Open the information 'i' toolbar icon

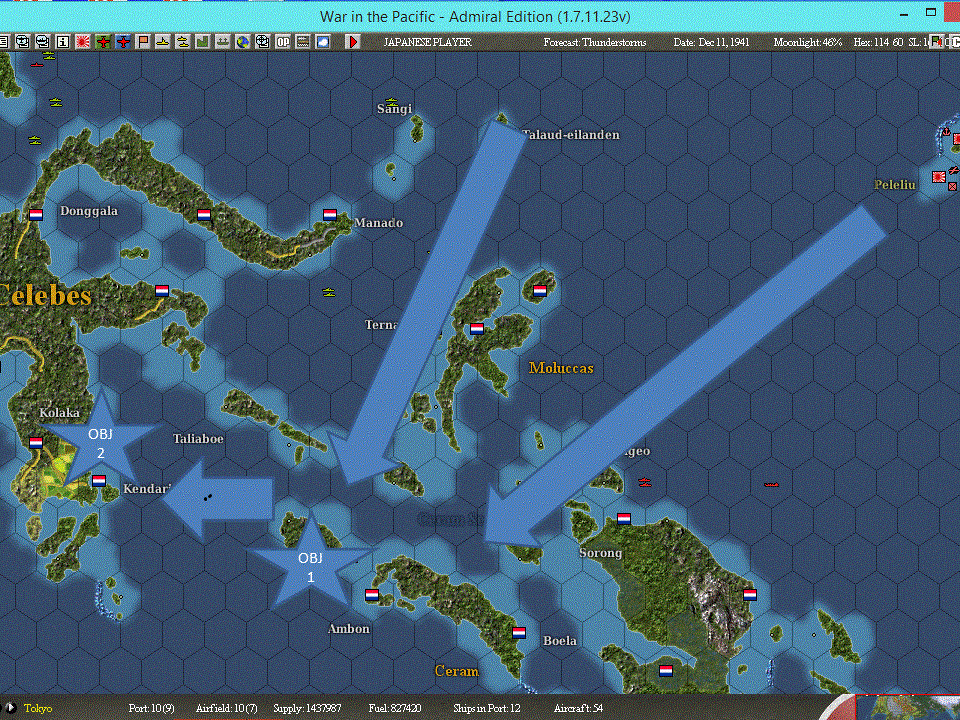(62, 42)
